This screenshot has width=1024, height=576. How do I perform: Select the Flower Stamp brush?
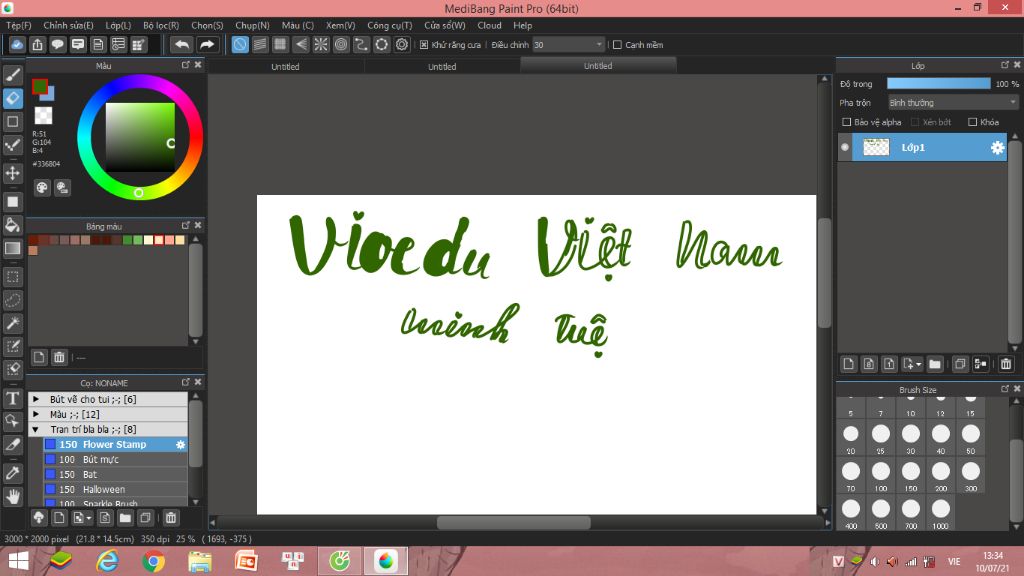click(115, 444)
